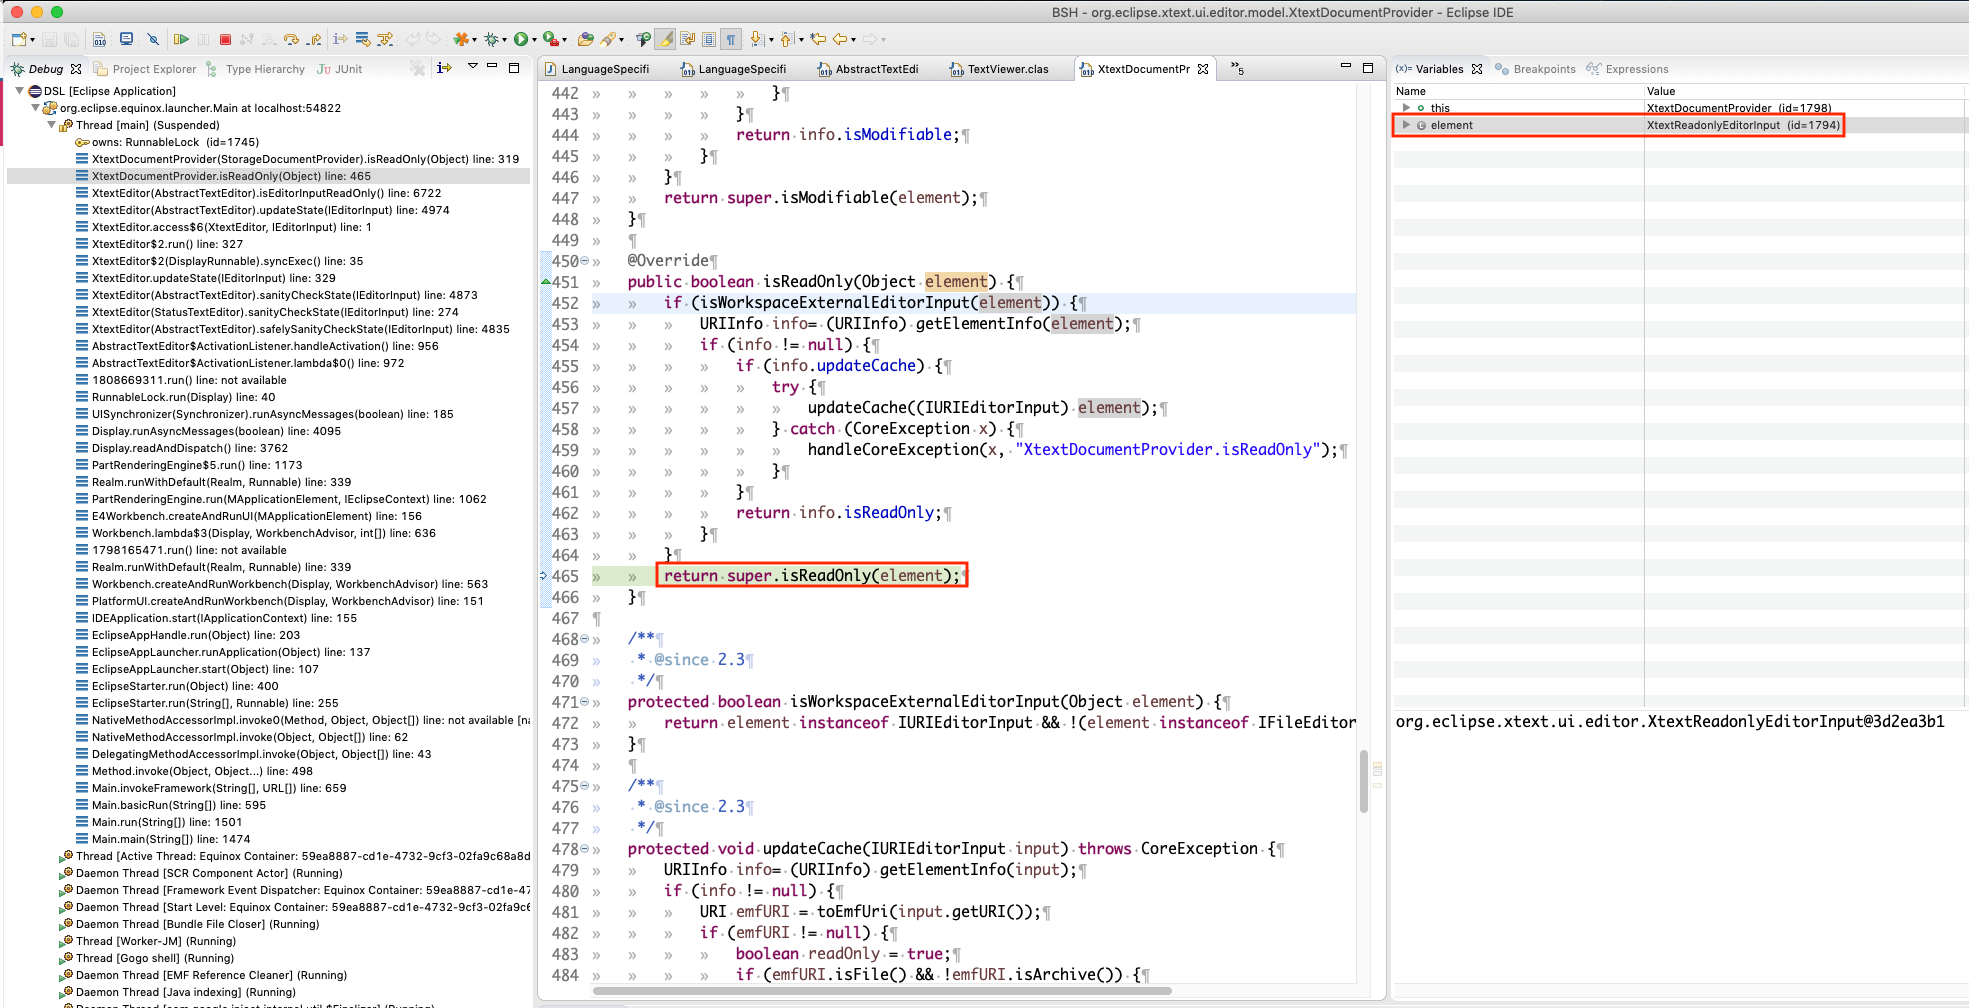Click the flashlight Search toolbar icon
Screen dimensions: 1969x1008
point(607,40)
